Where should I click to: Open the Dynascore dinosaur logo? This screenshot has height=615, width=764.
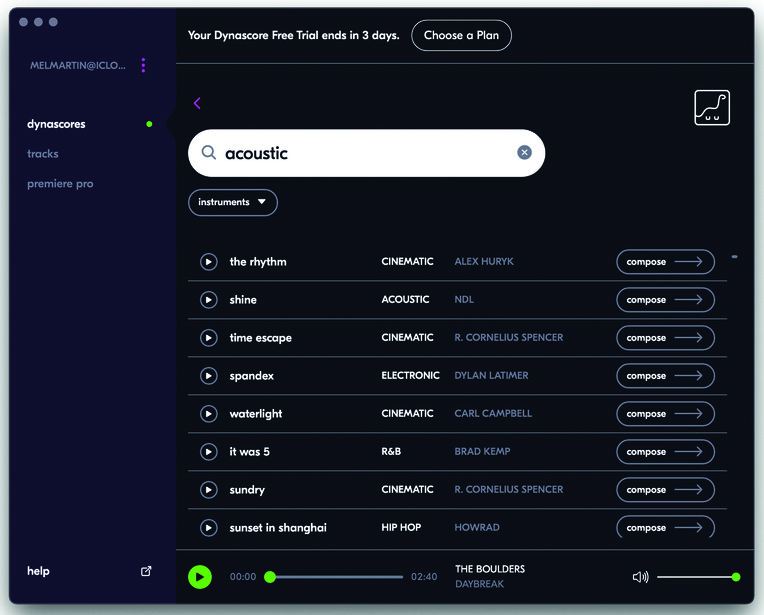click(712, 108)
